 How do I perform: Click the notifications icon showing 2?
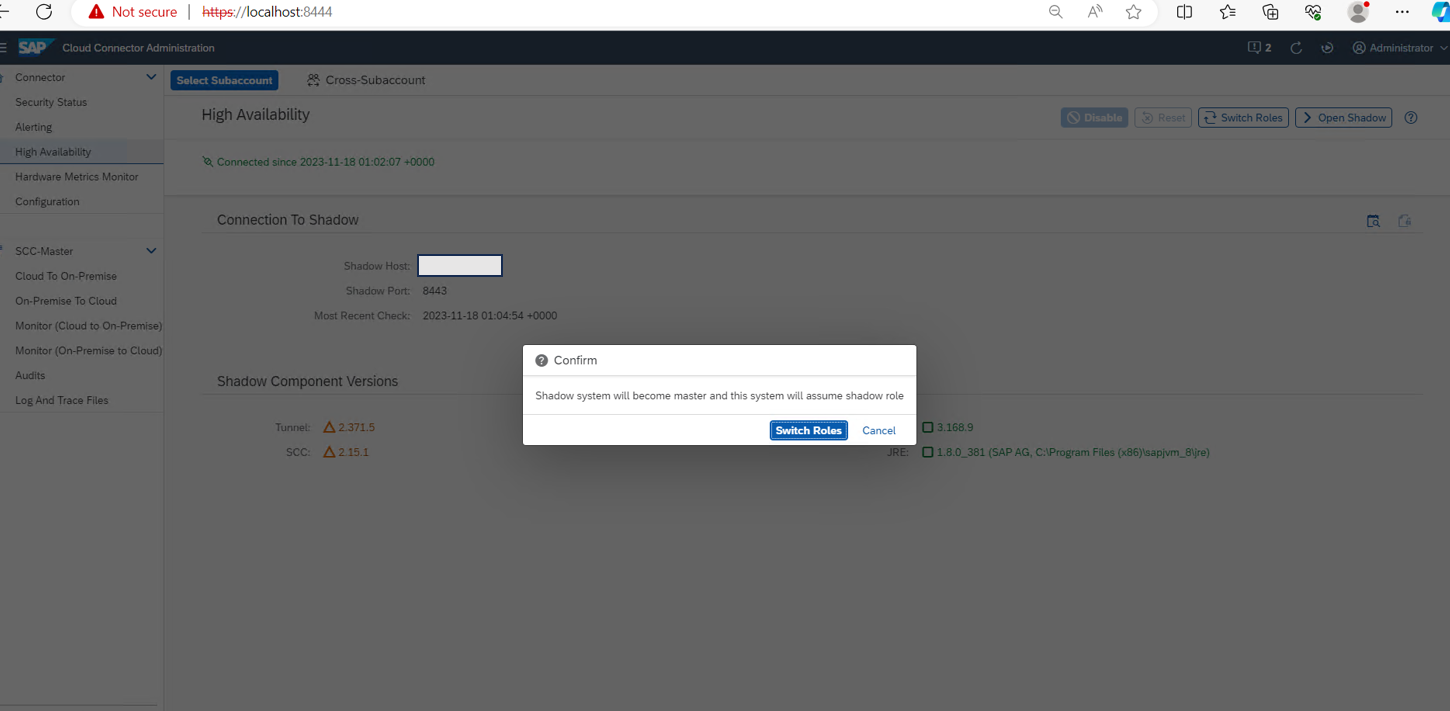point(1259,48)
